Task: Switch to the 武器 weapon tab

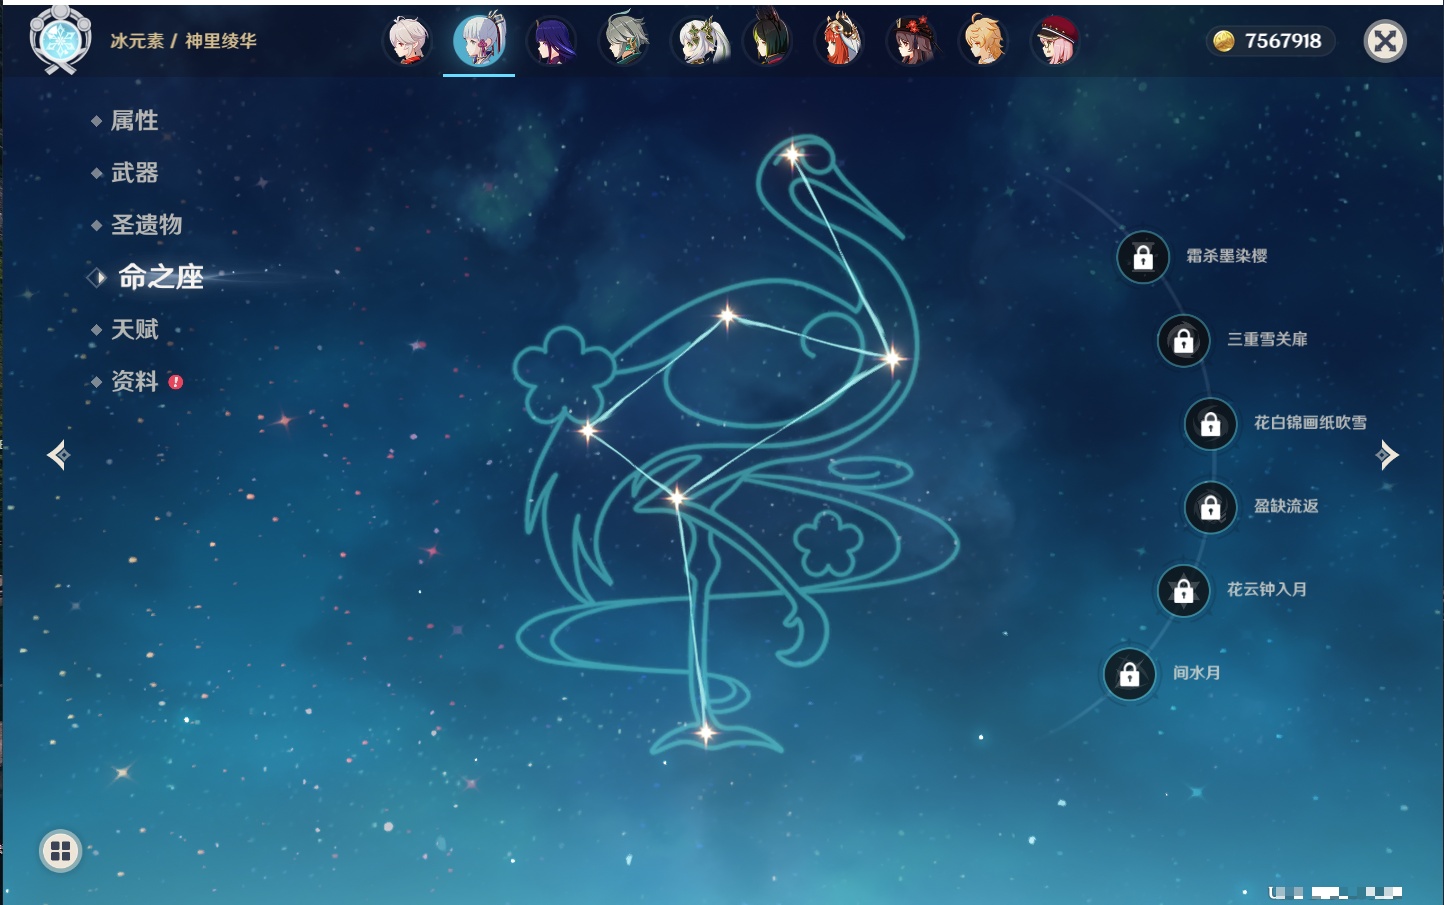Action: pyautogui.click(x=134, y=173)
